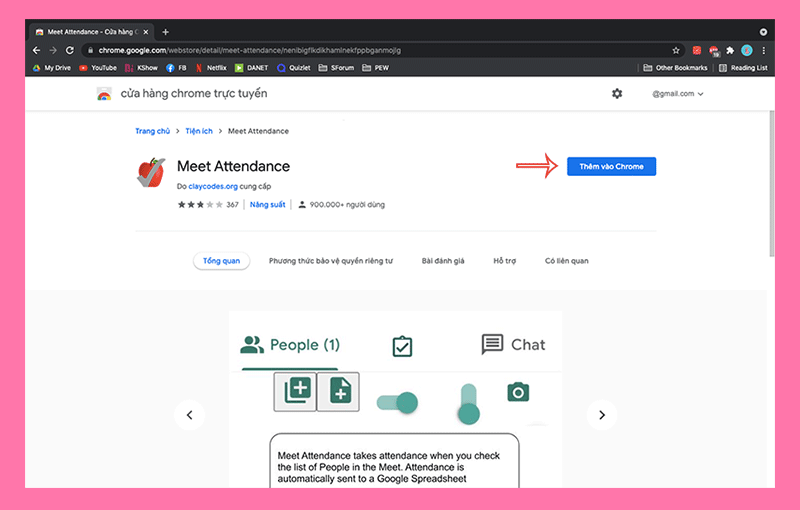Bookmark this page with the star icon

pos(676,50)
